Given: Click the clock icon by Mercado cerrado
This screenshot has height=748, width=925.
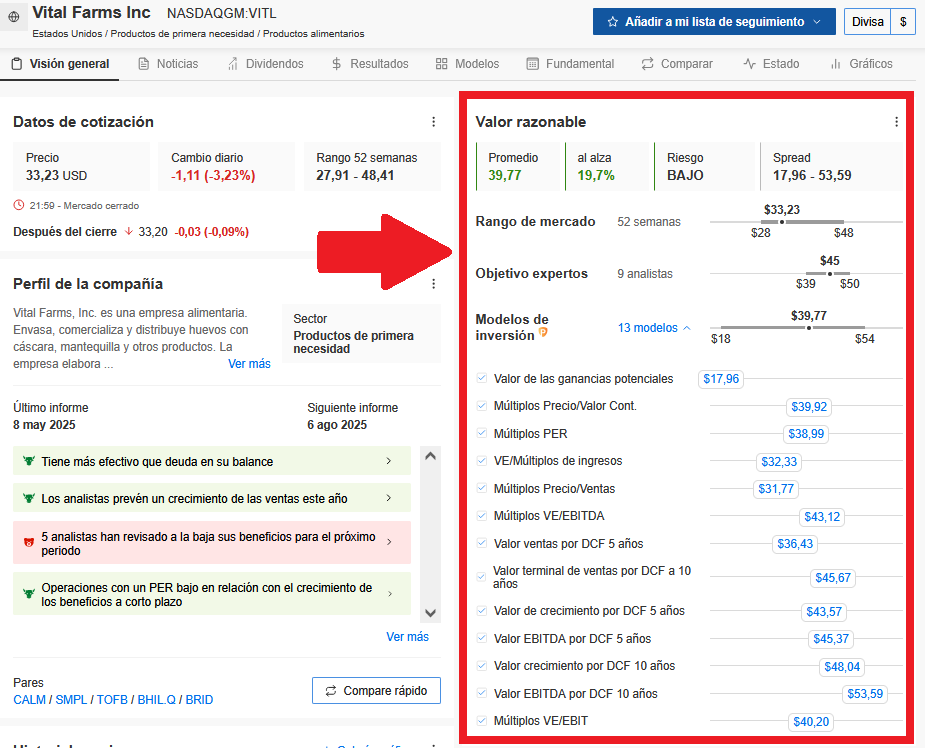Looking at the screenshot, I should pyautogui.click(x=19, y=205).
